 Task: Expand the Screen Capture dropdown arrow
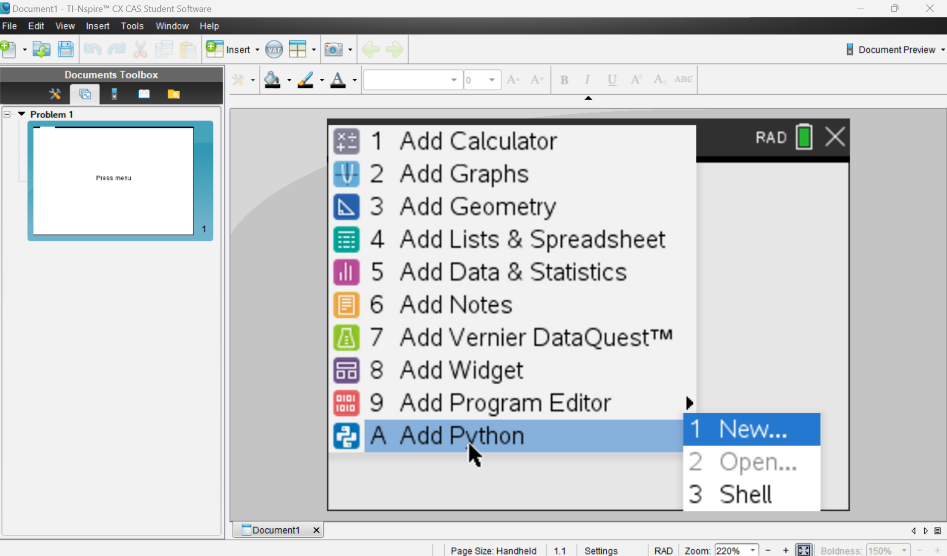pos(350,50)
